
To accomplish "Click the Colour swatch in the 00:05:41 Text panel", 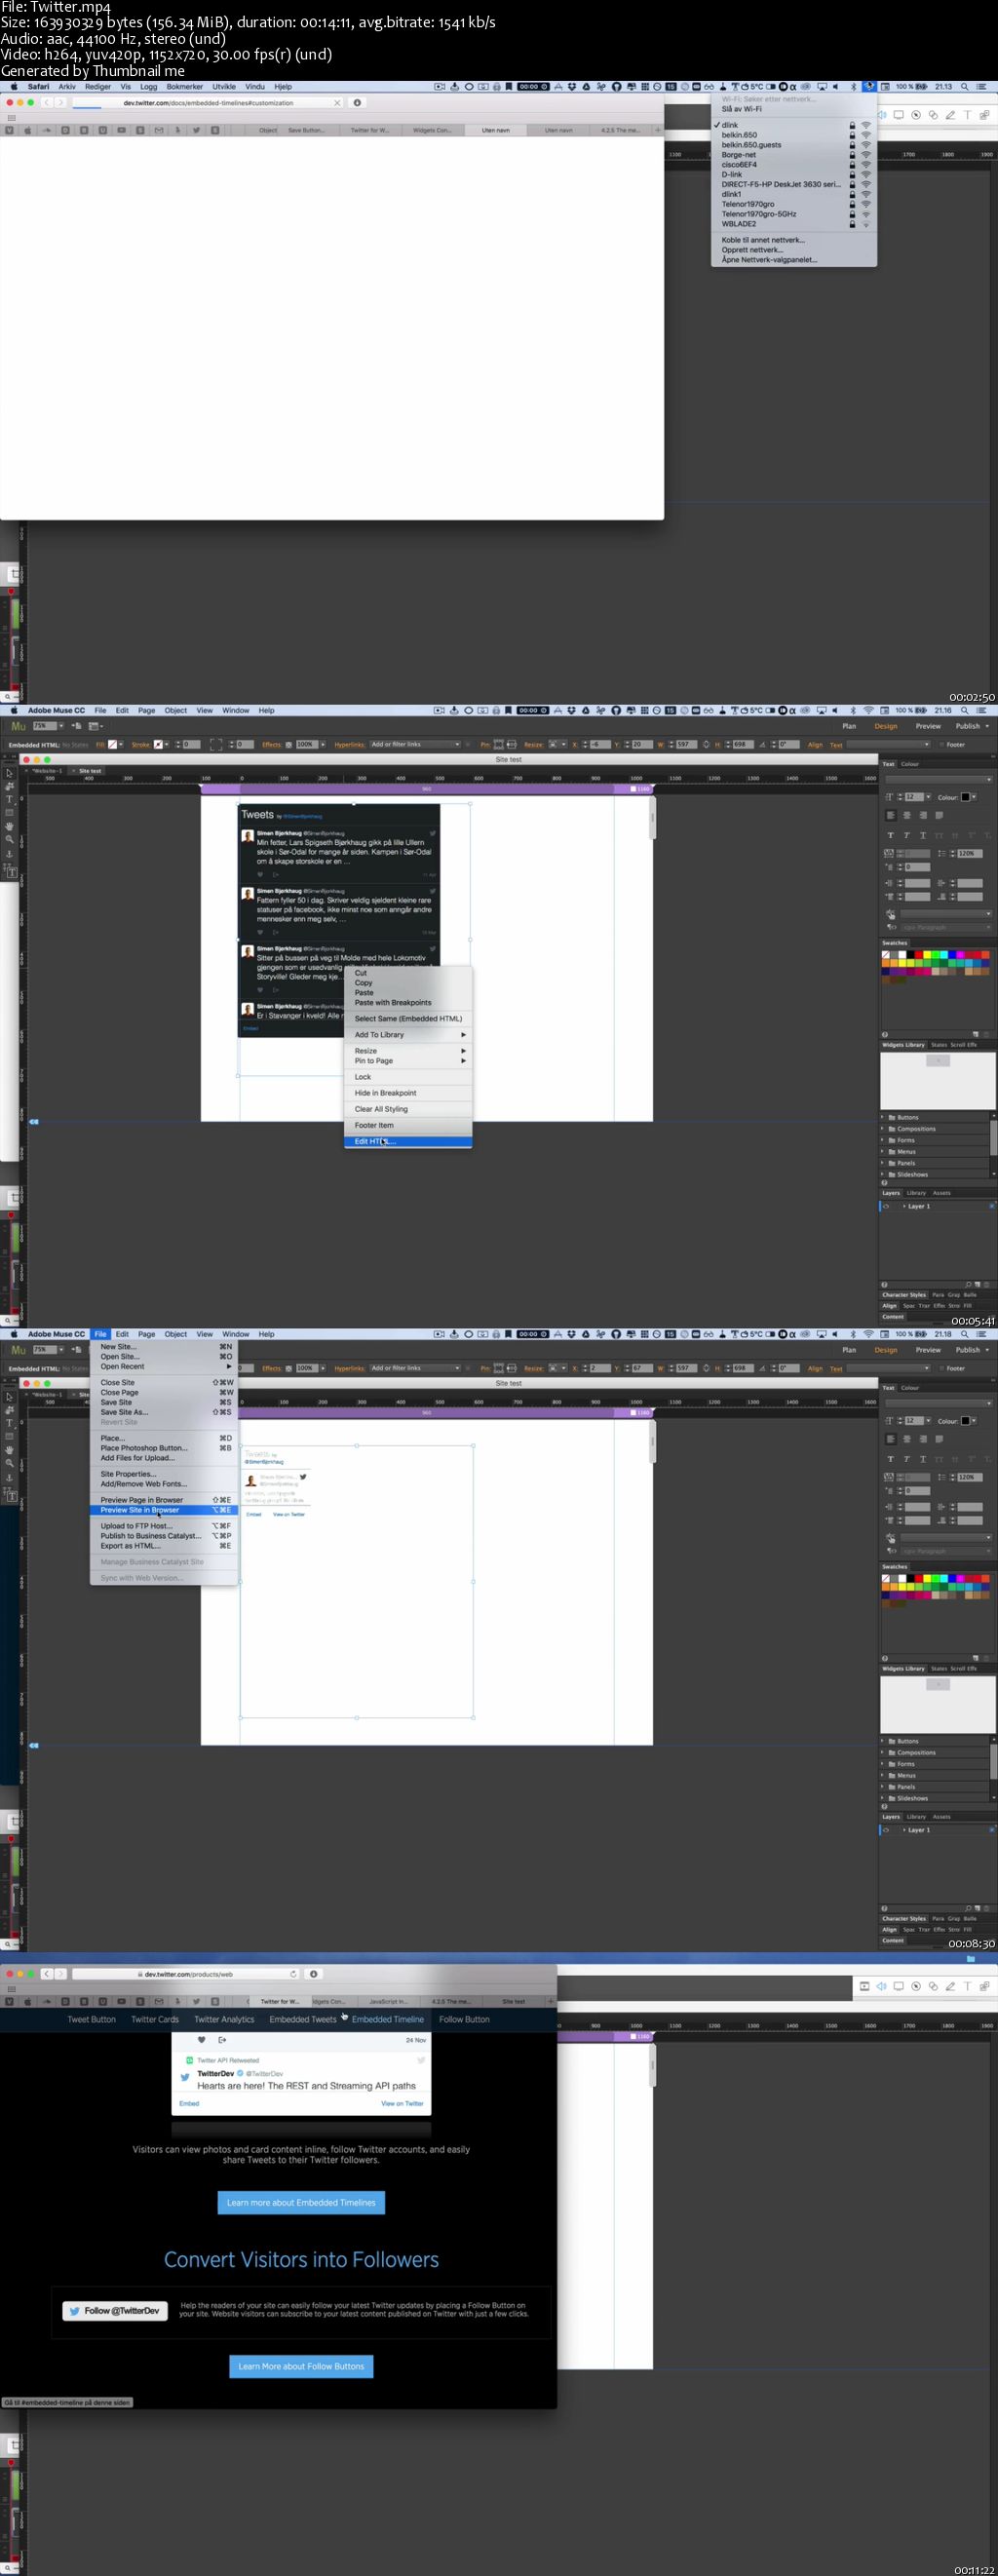I will tap(966, 798).
